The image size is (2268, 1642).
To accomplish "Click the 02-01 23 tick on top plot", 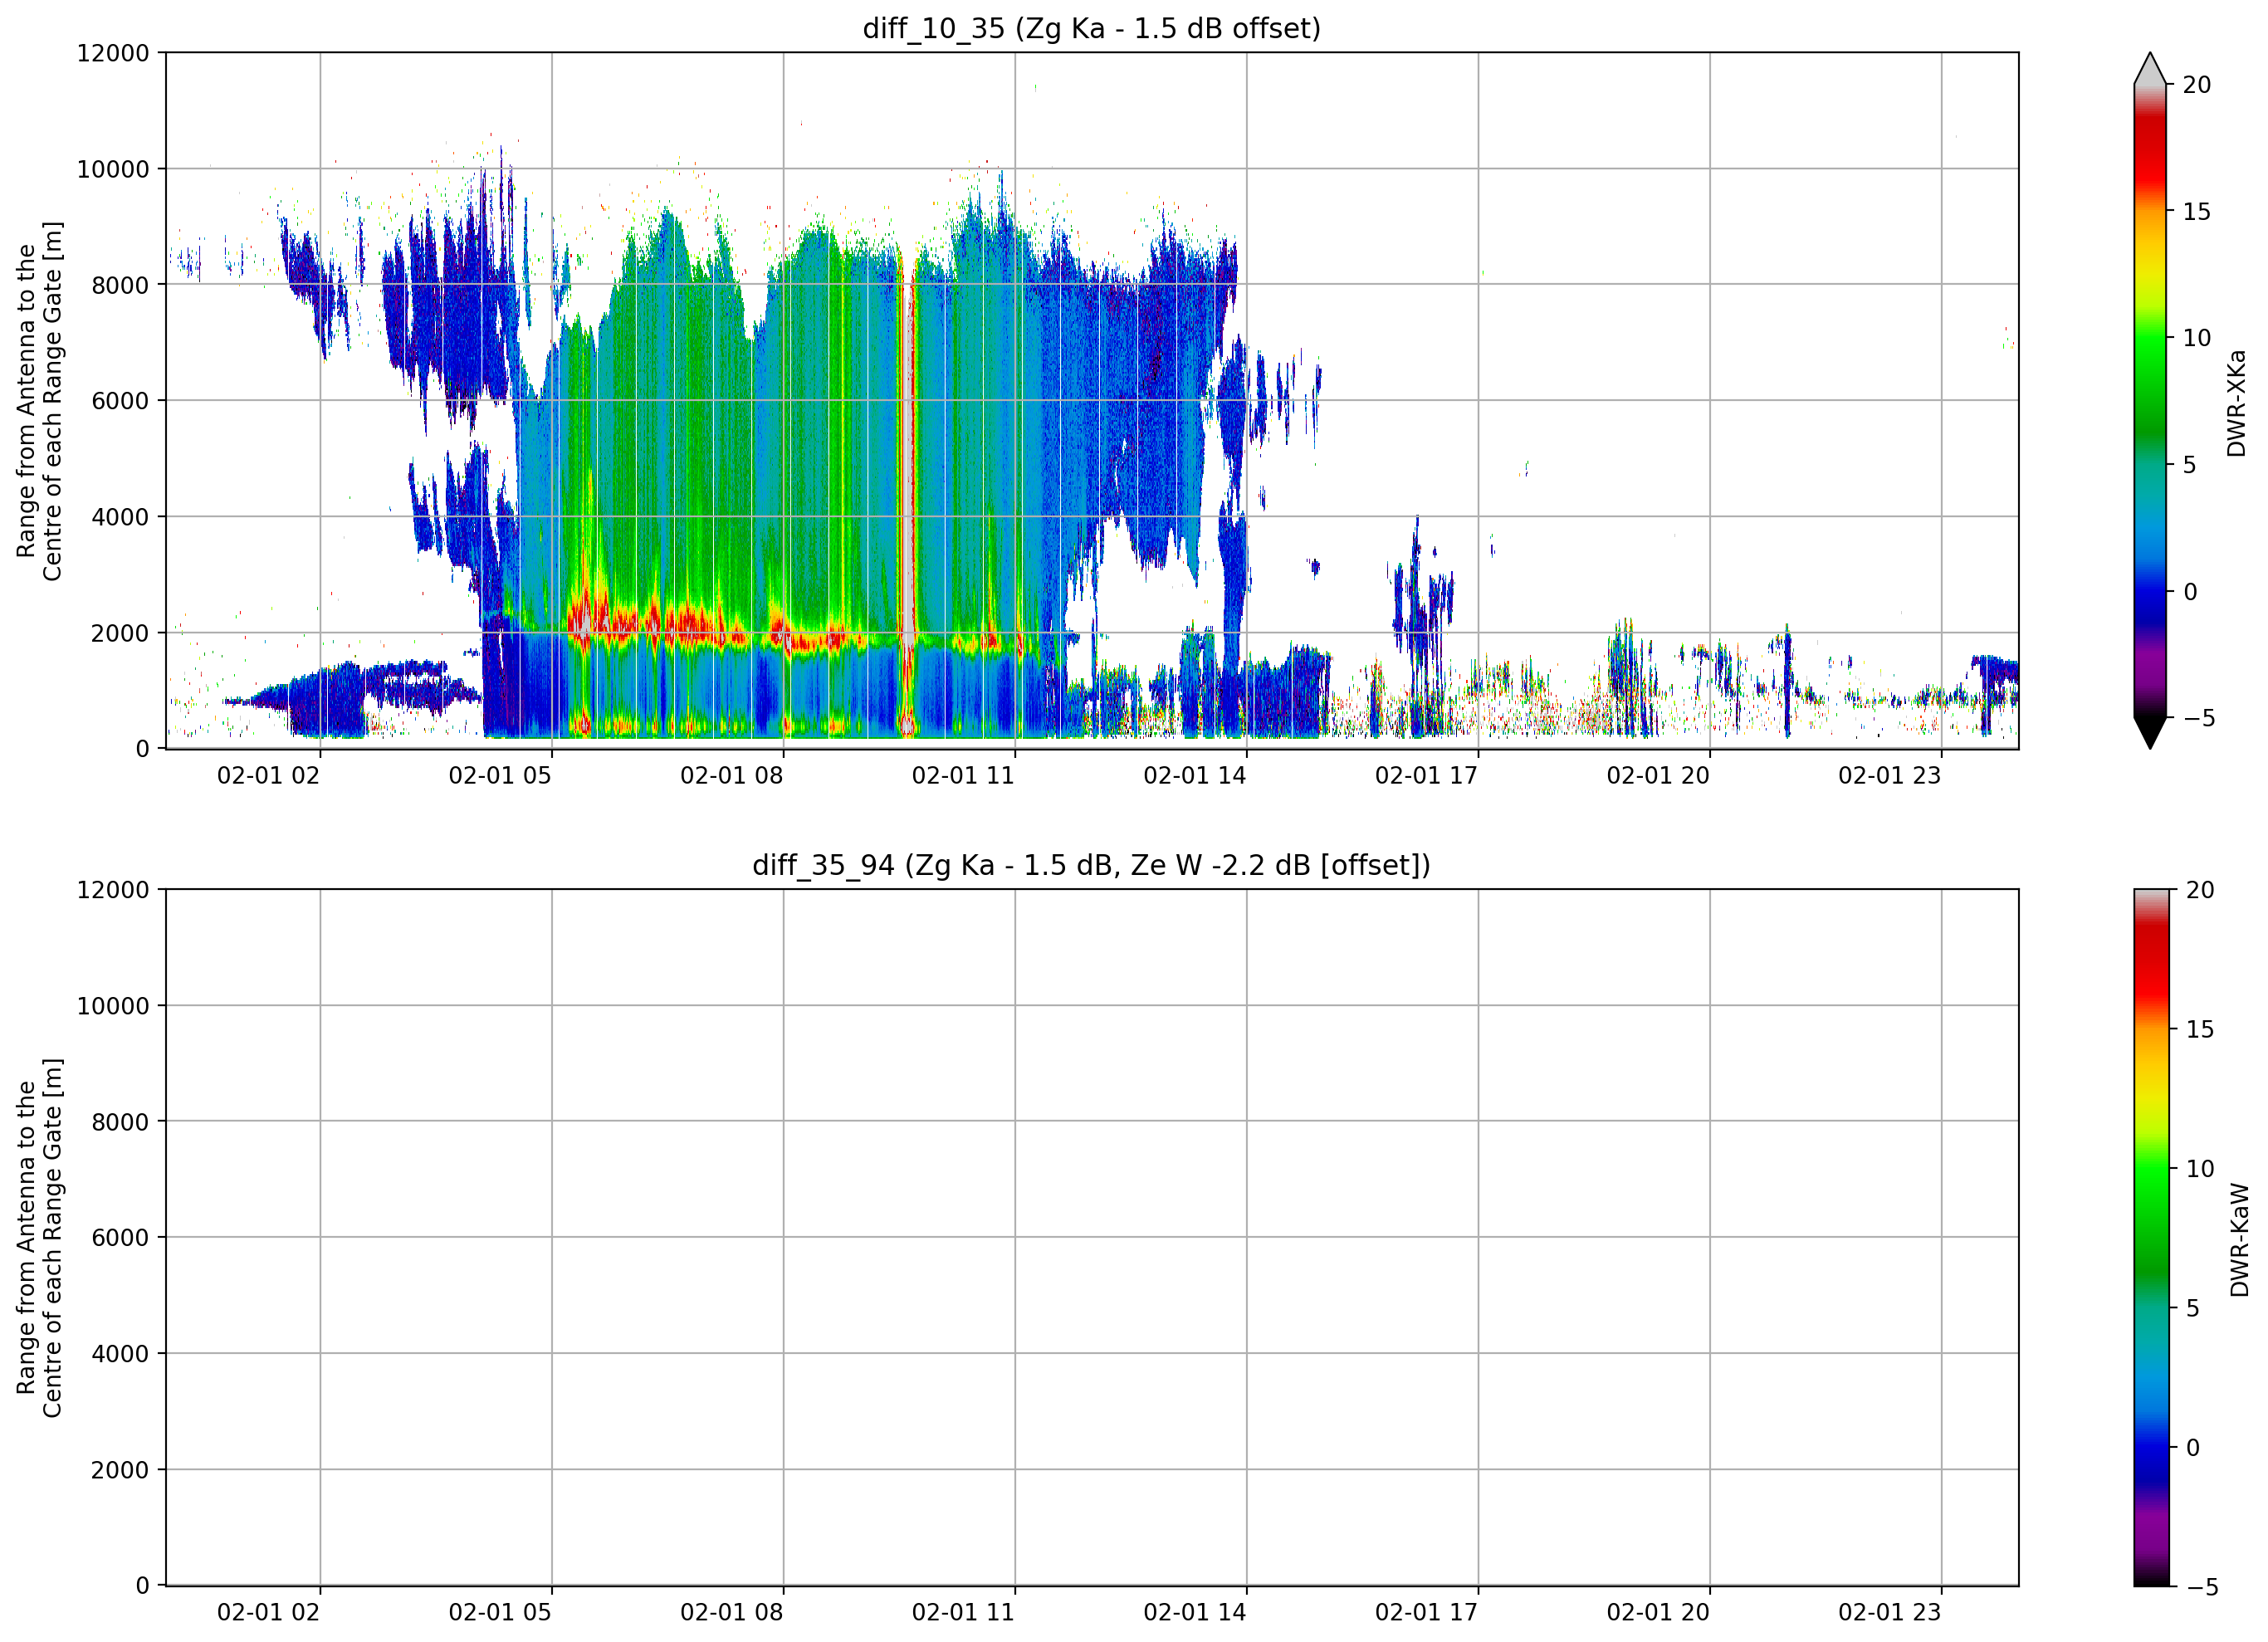I will [1889, 775].
